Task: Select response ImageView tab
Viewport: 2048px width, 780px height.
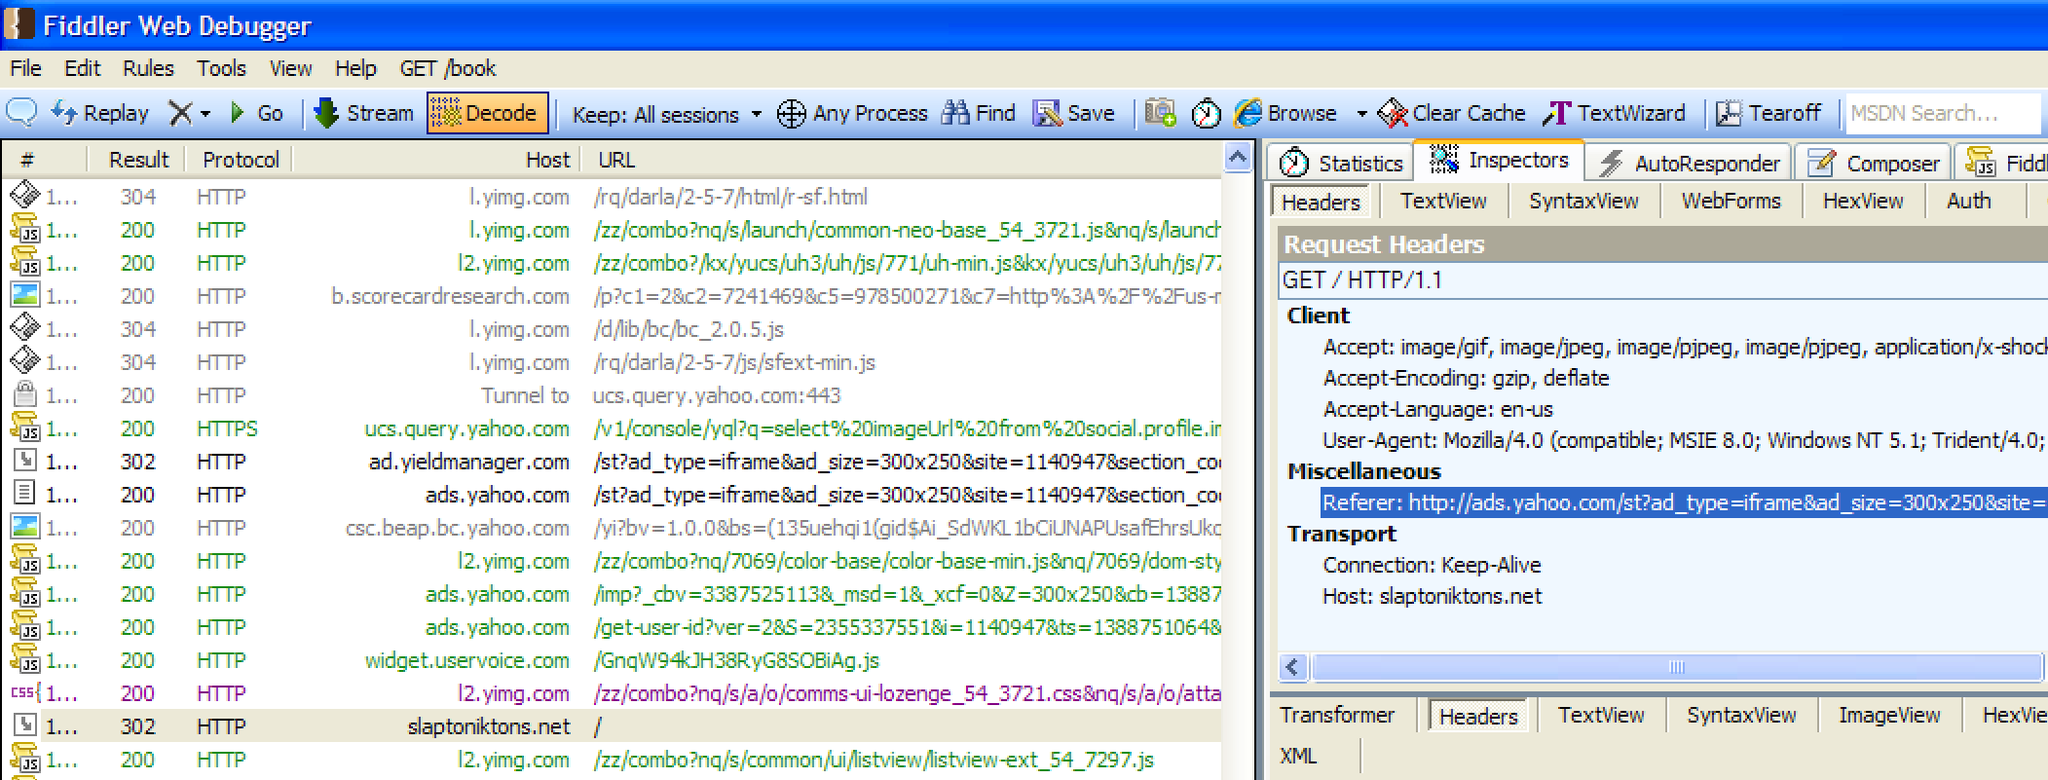Action: pyautogui.click(x=1889, y=715)
